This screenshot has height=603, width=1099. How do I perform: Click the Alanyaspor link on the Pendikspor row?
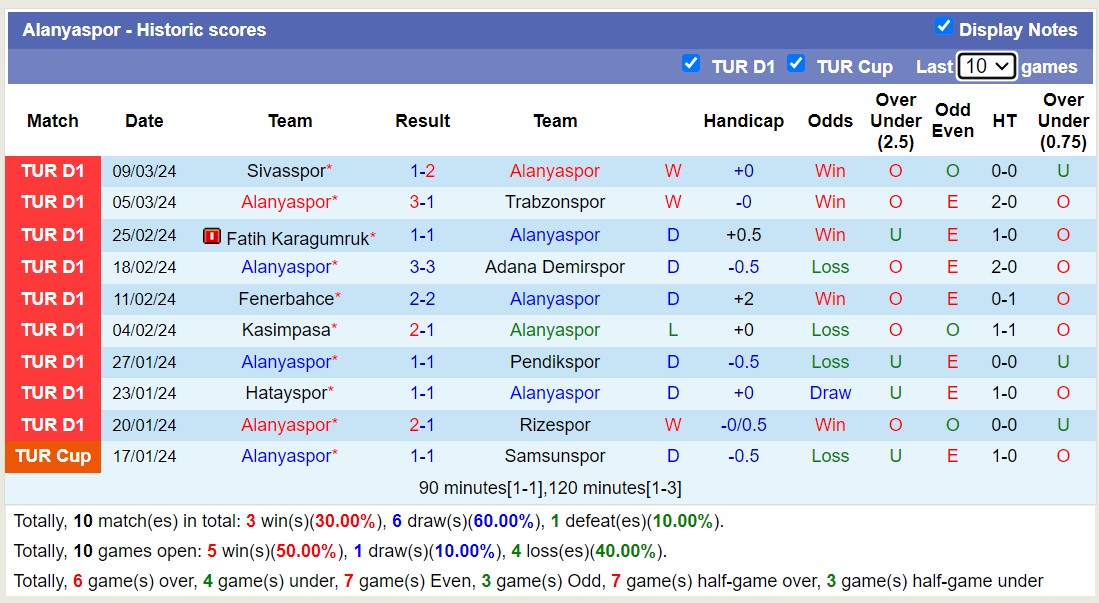coord(289,361)
